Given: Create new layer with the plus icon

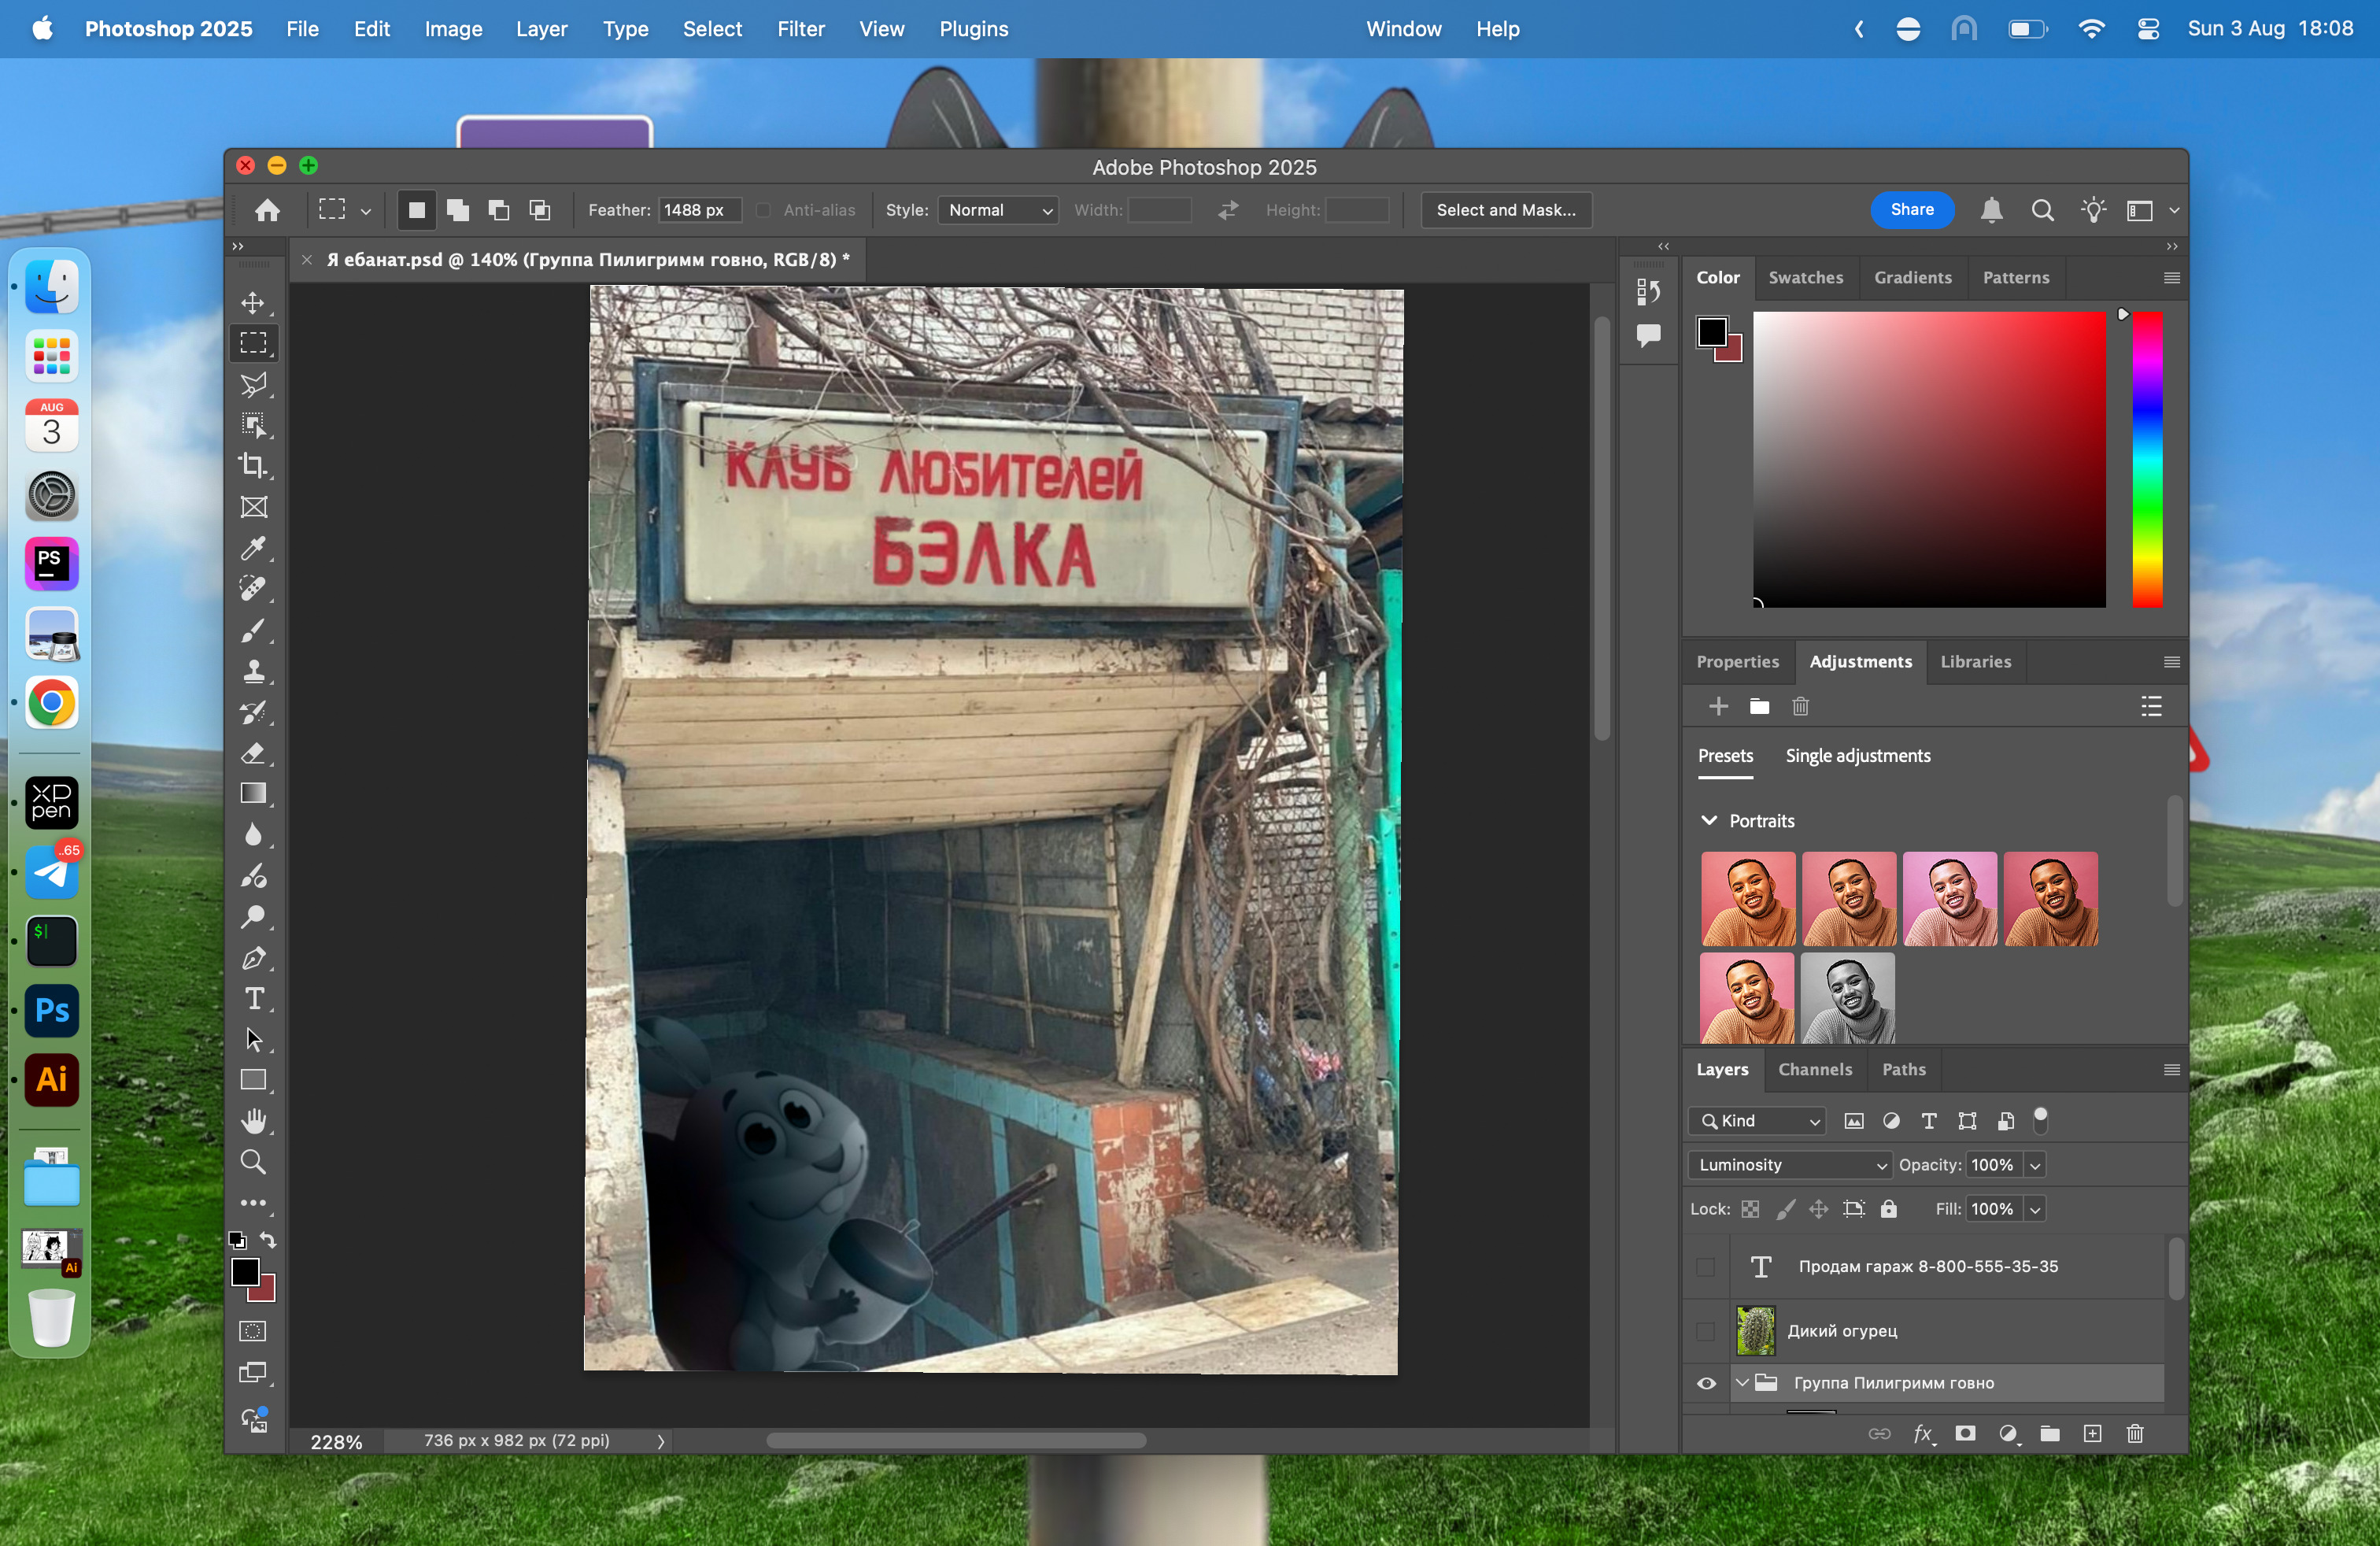Looking at the screenshot, I should (x=2092, y=1433).
